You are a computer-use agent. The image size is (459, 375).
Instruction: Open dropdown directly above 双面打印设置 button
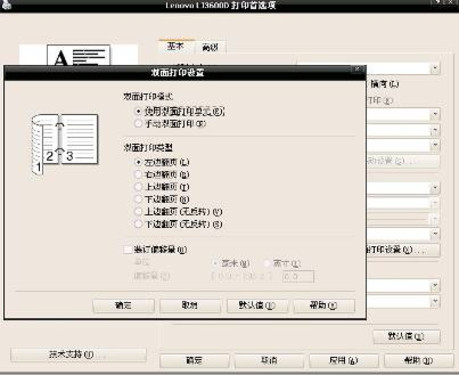[435, 234]
